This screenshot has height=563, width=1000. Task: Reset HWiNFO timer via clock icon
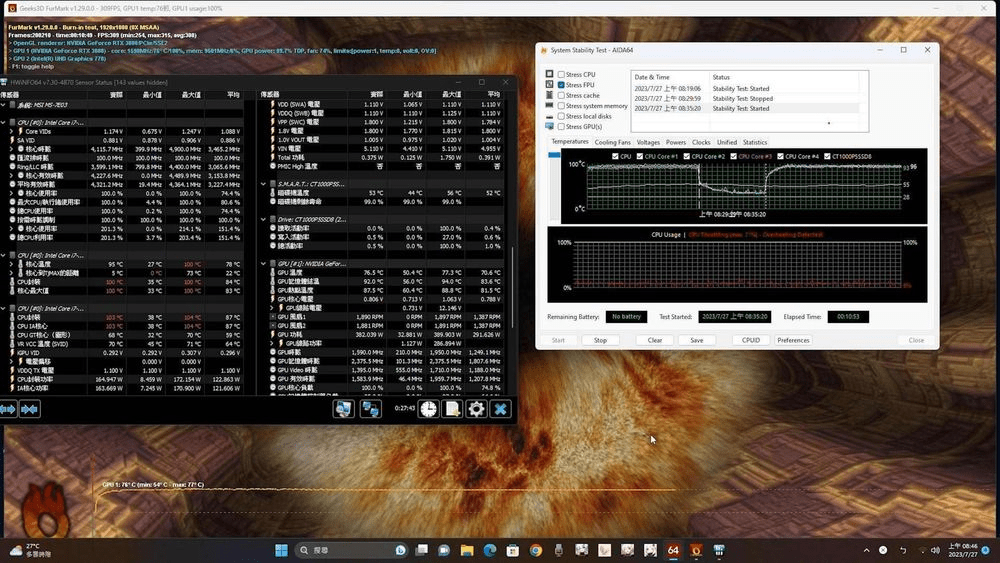429,409
